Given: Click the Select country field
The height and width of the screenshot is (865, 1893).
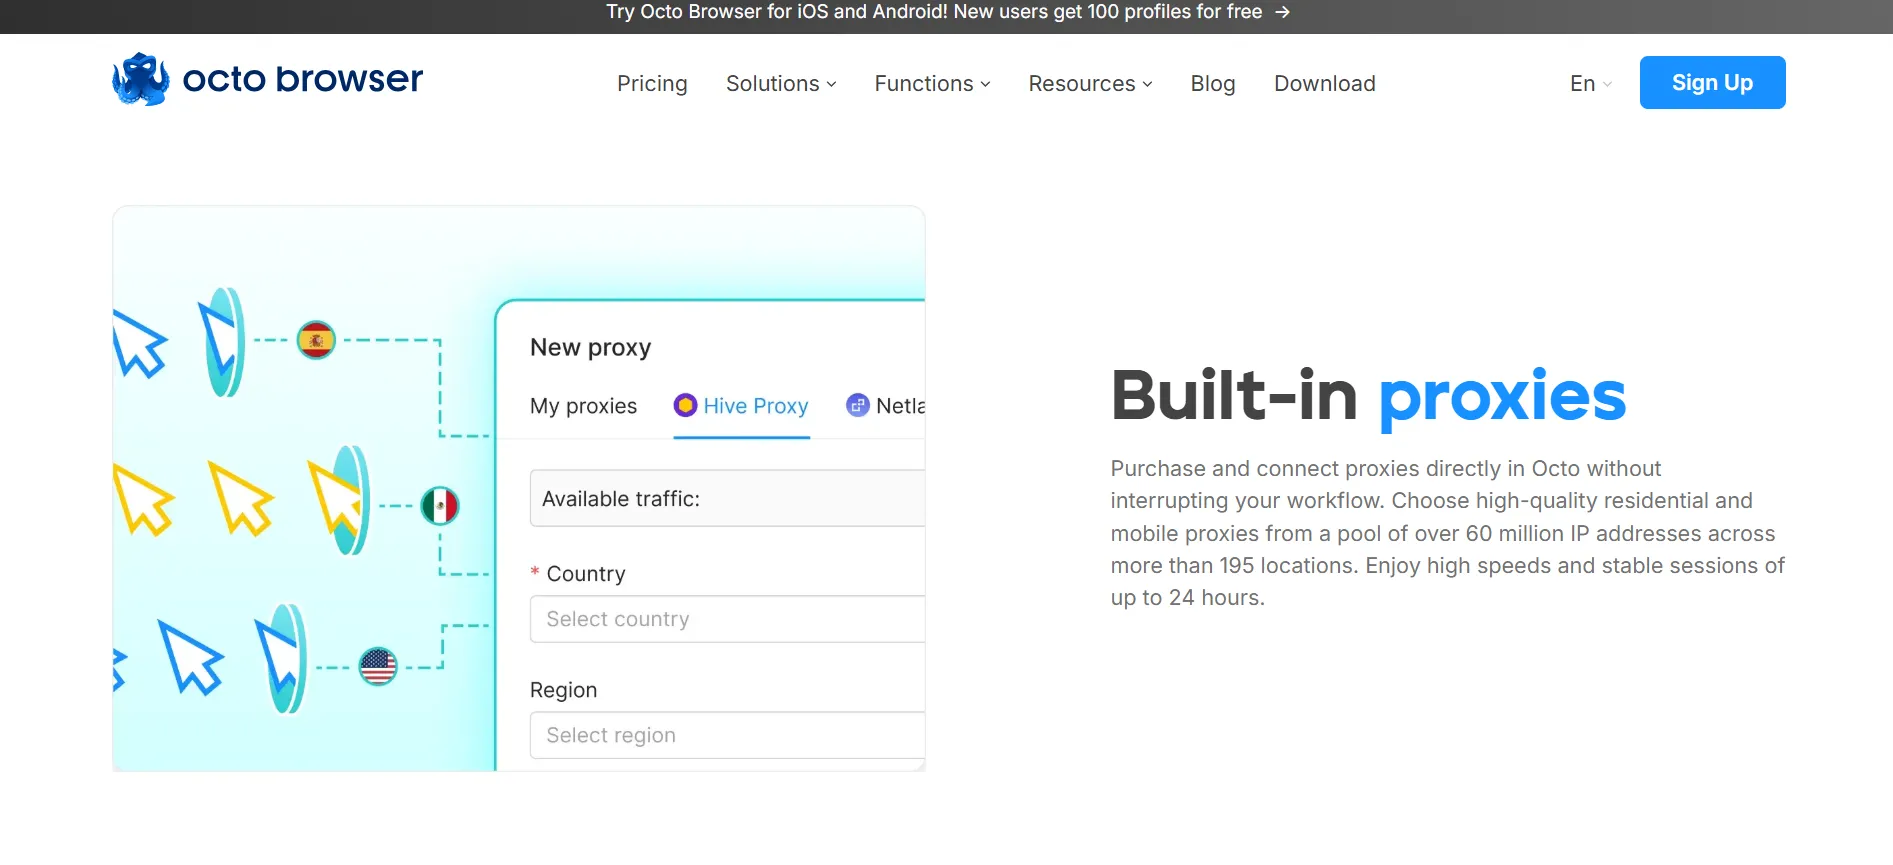Looking at the screenshot, I should (x=727, y=619).
